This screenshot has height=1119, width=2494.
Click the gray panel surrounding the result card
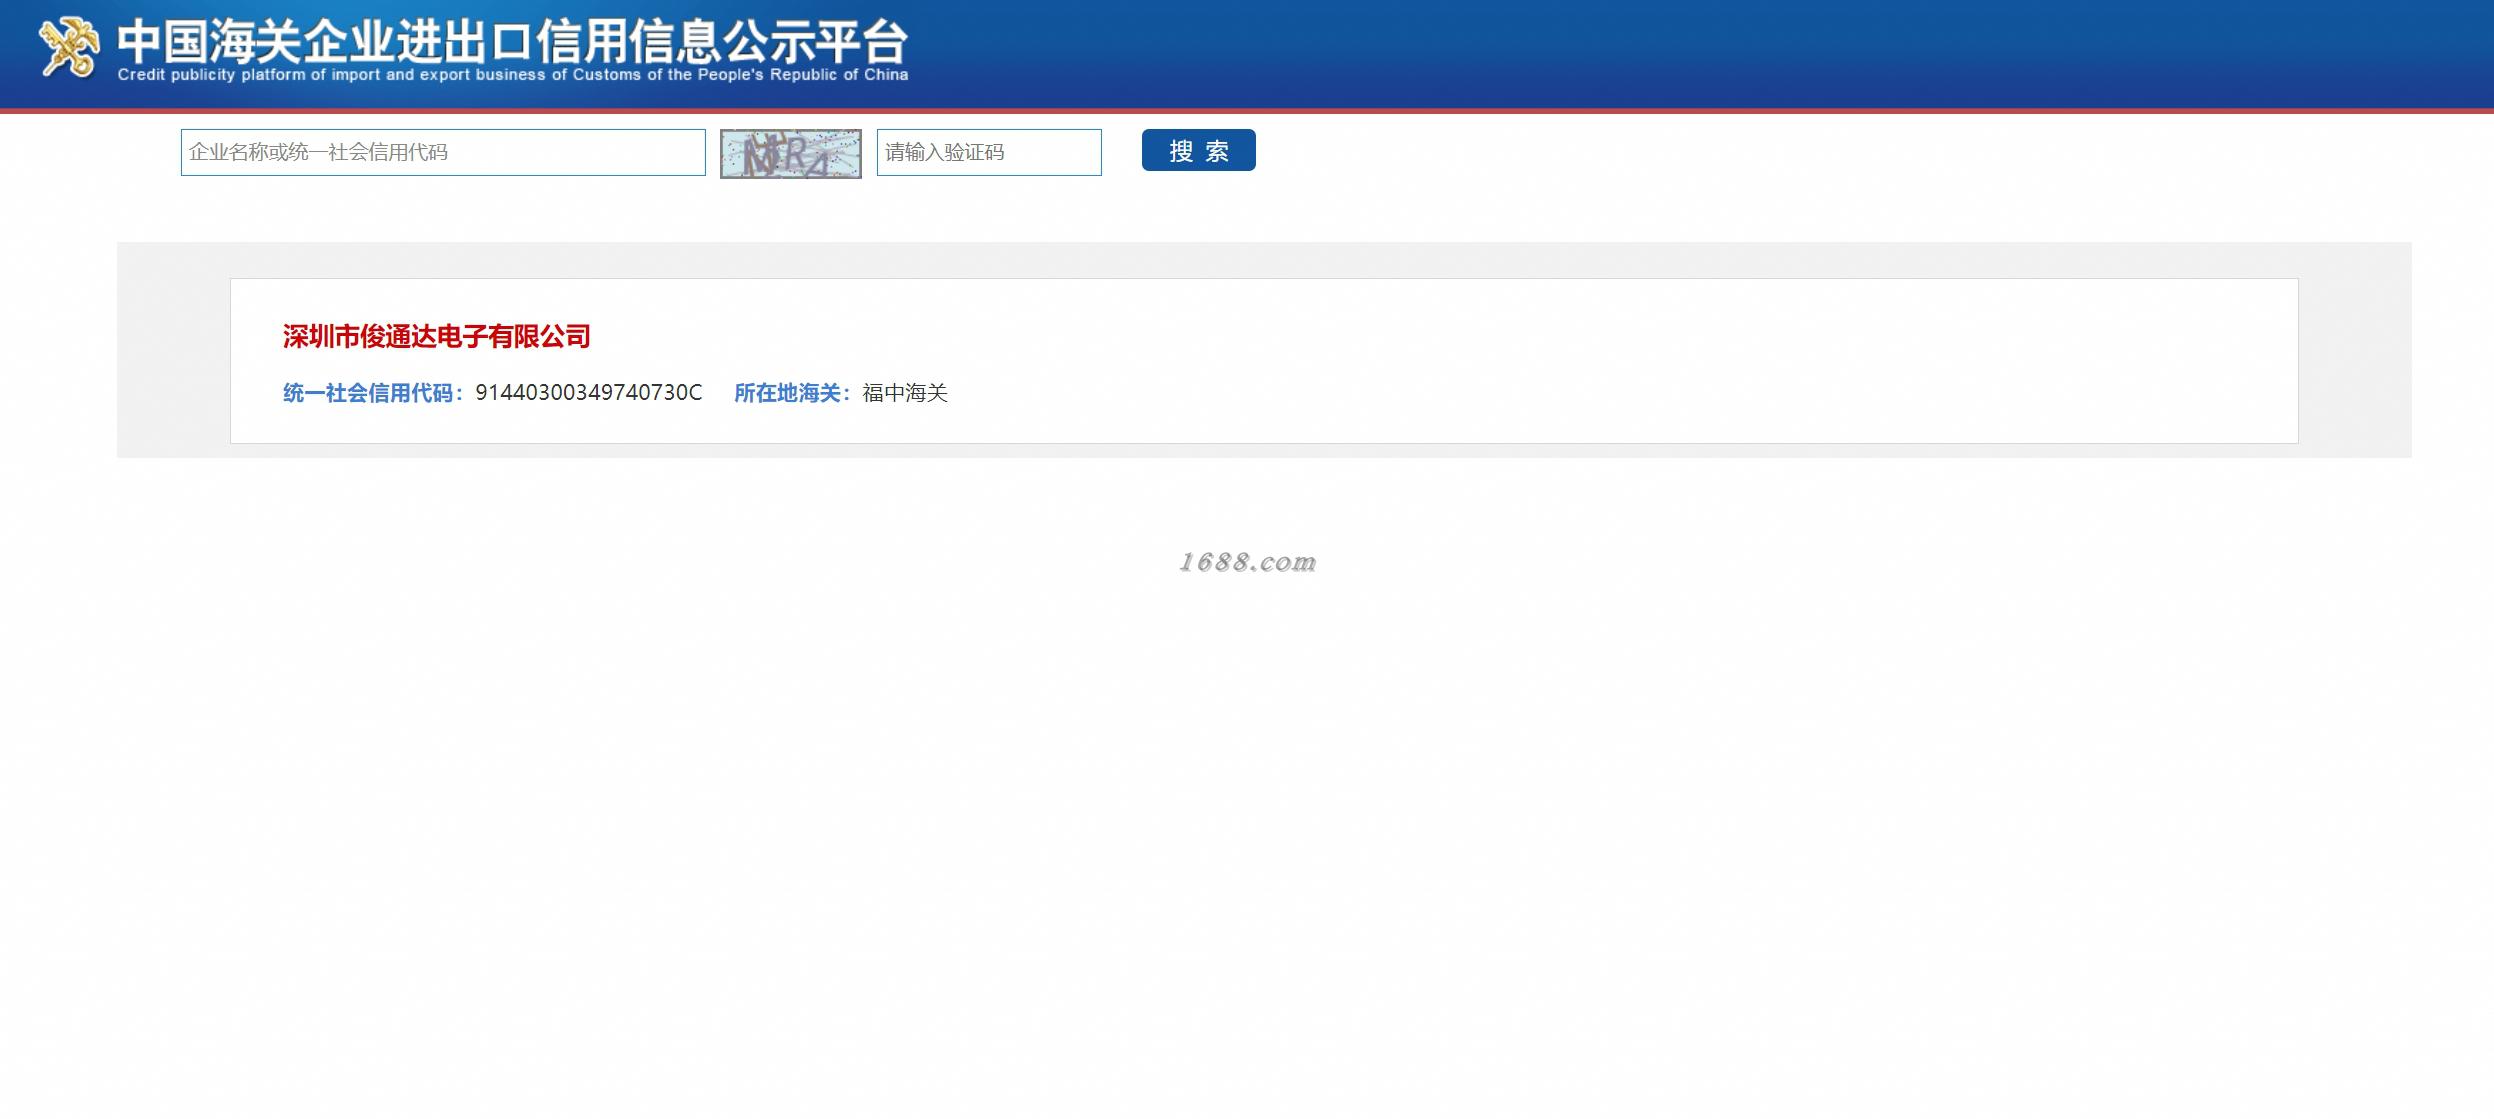pos(172,350)
